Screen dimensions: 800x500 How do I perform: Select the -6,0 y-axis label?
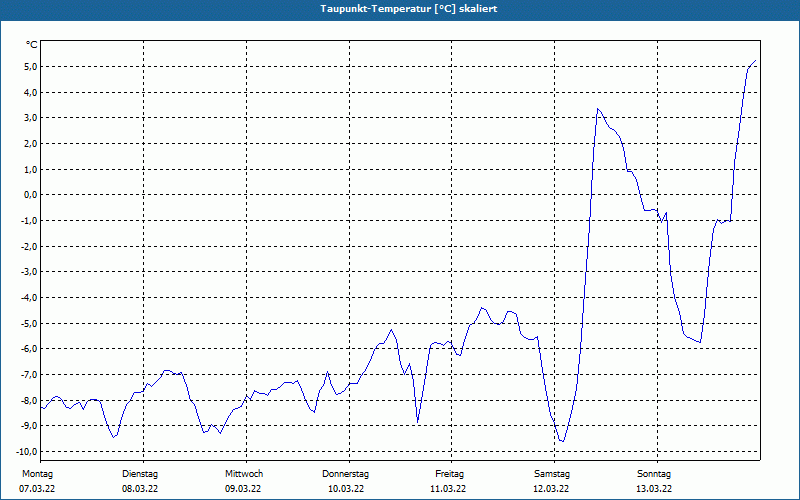(x=28, y=349)
